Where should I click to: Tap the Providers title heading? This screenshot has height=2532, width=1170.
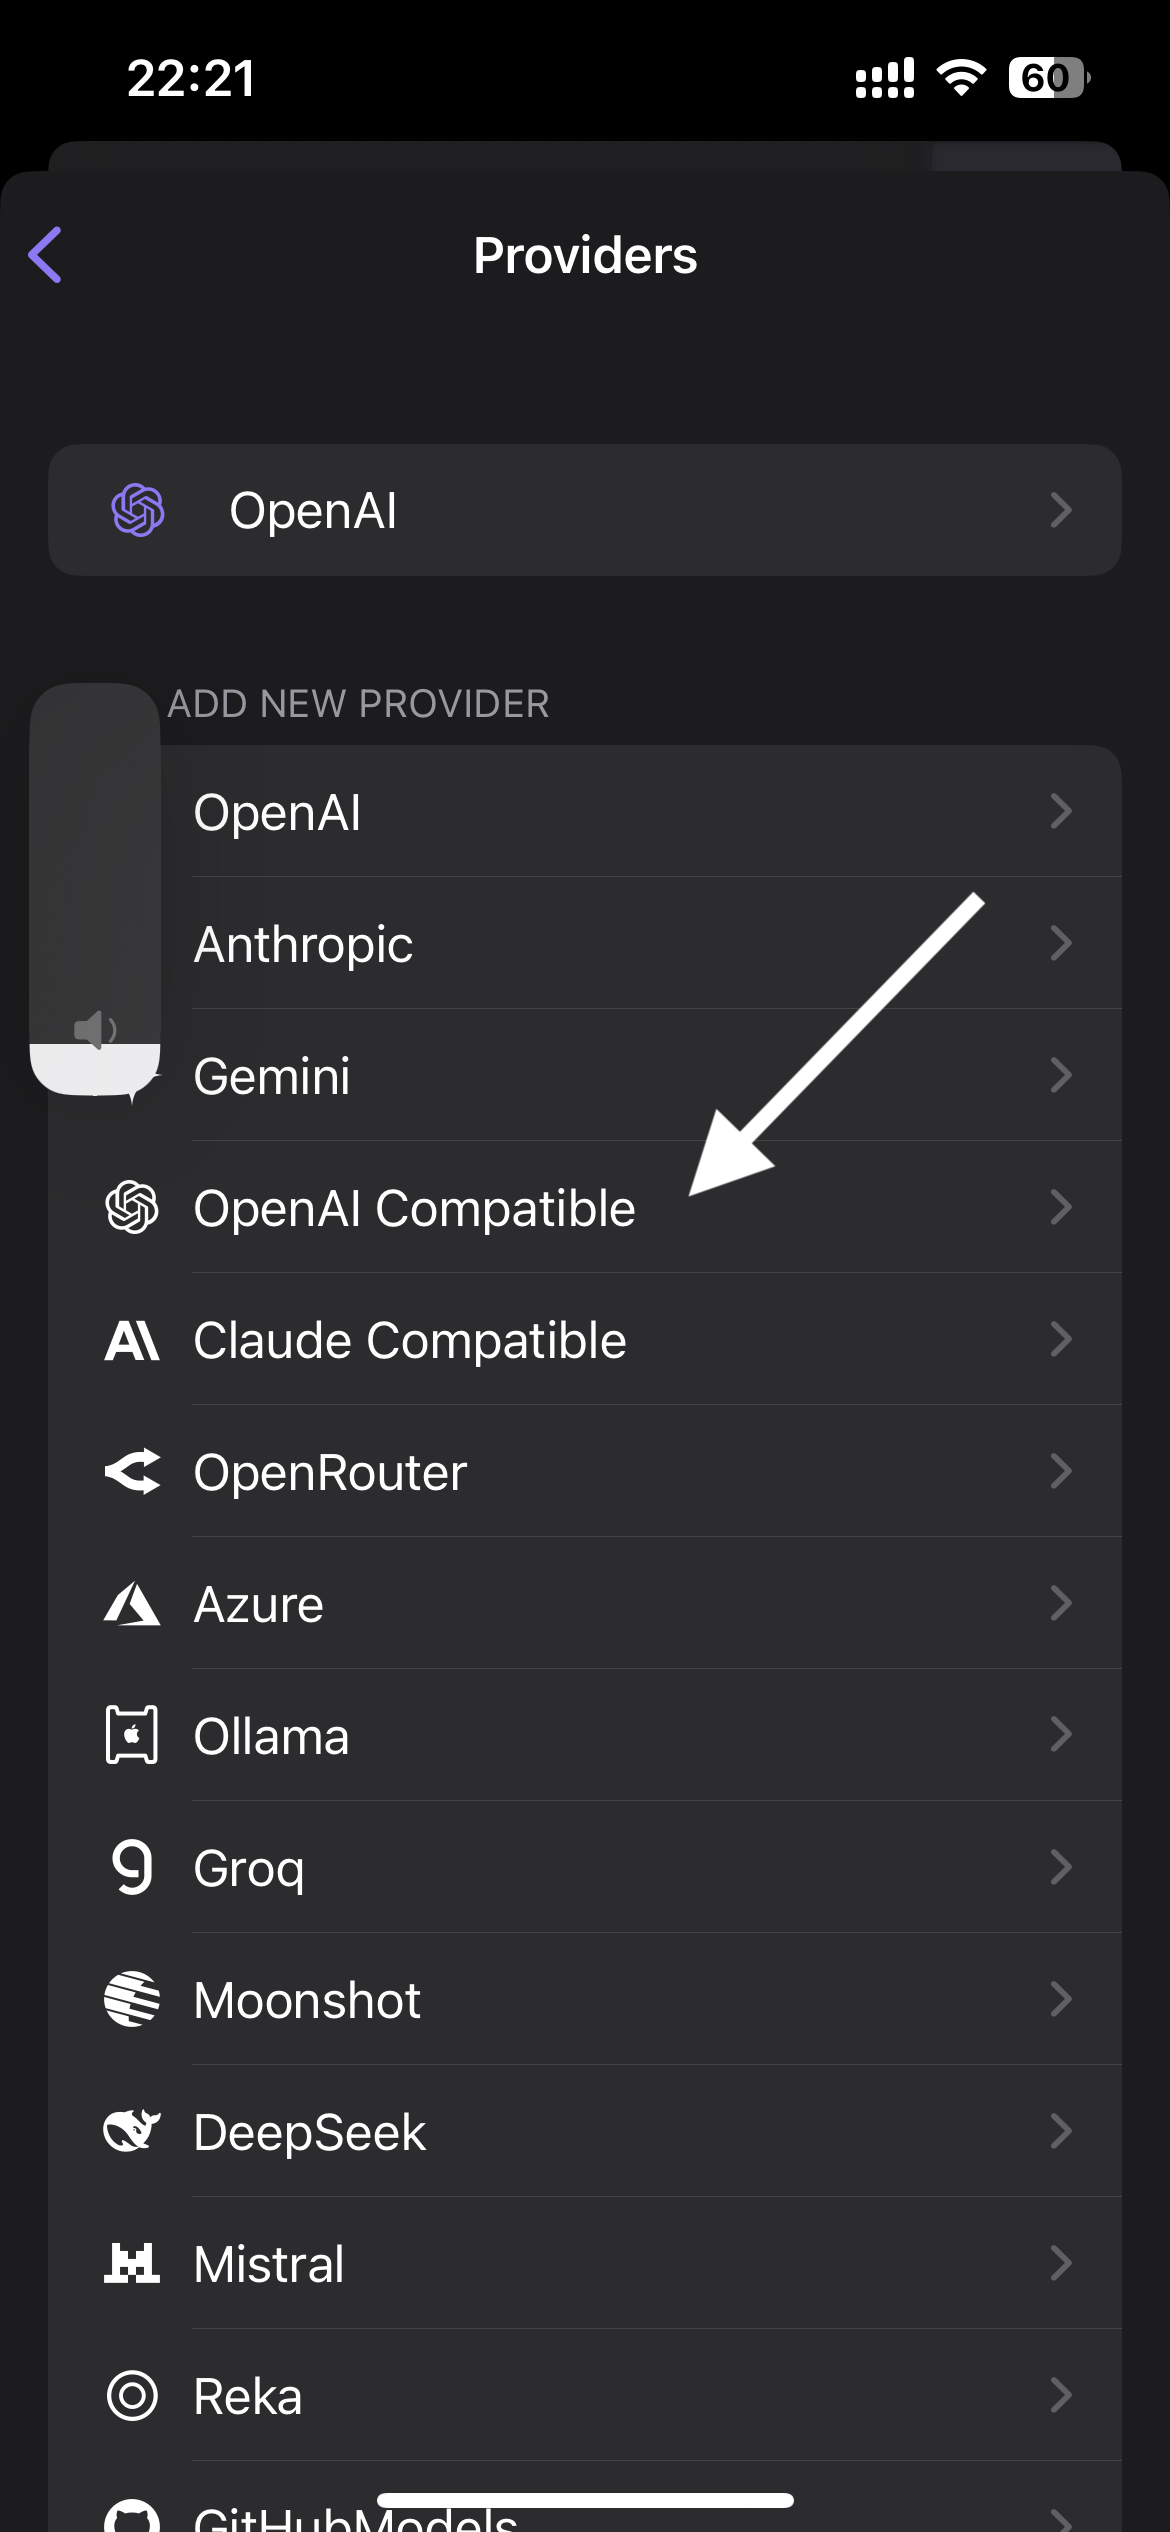(x=585, y=254)
